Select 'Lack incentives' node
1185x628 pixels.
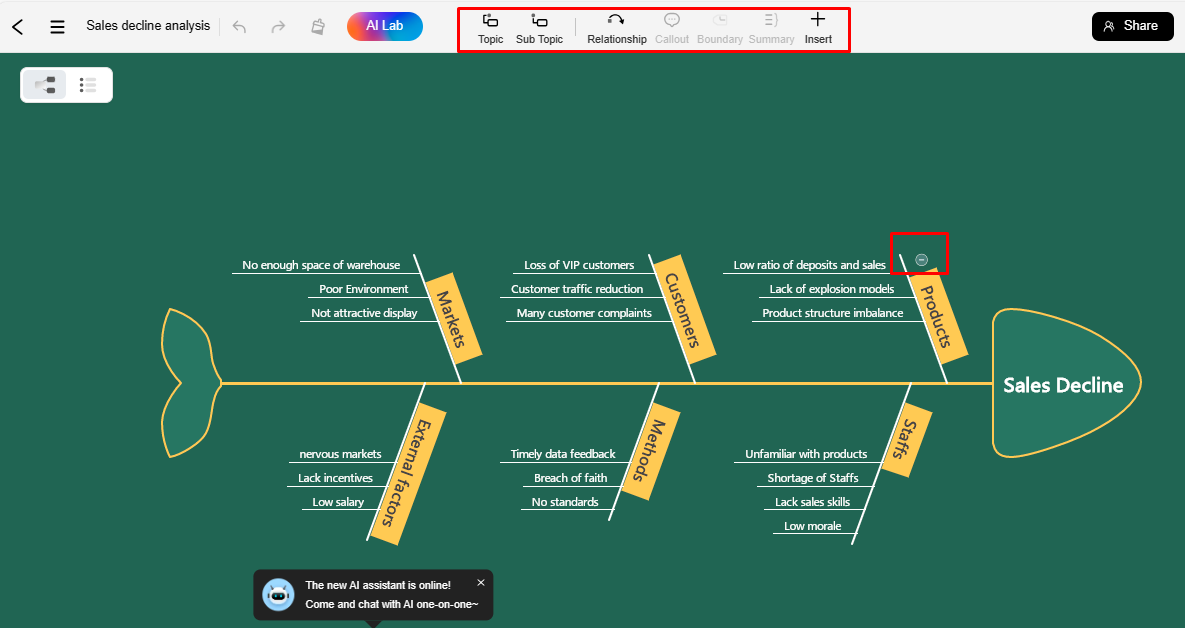click(x=336, y=478)
